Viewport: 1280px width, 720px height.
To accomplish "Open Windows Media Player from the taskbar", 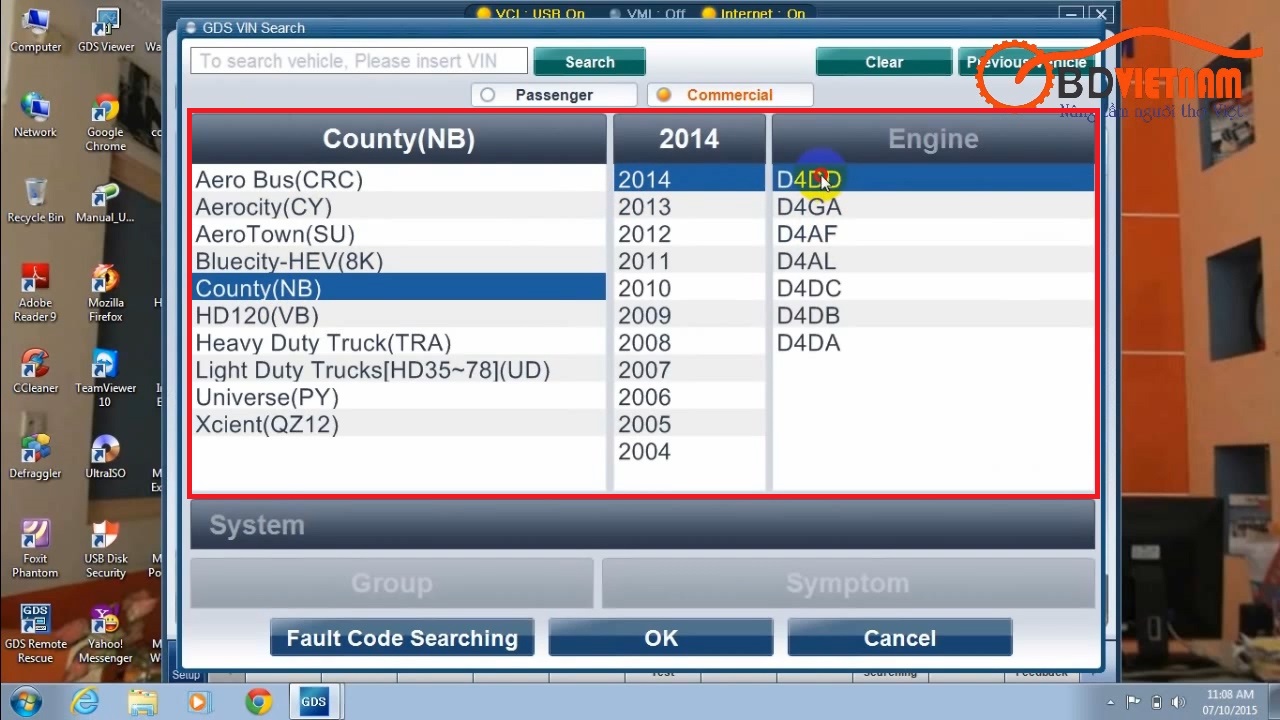I will click(199, 702).
